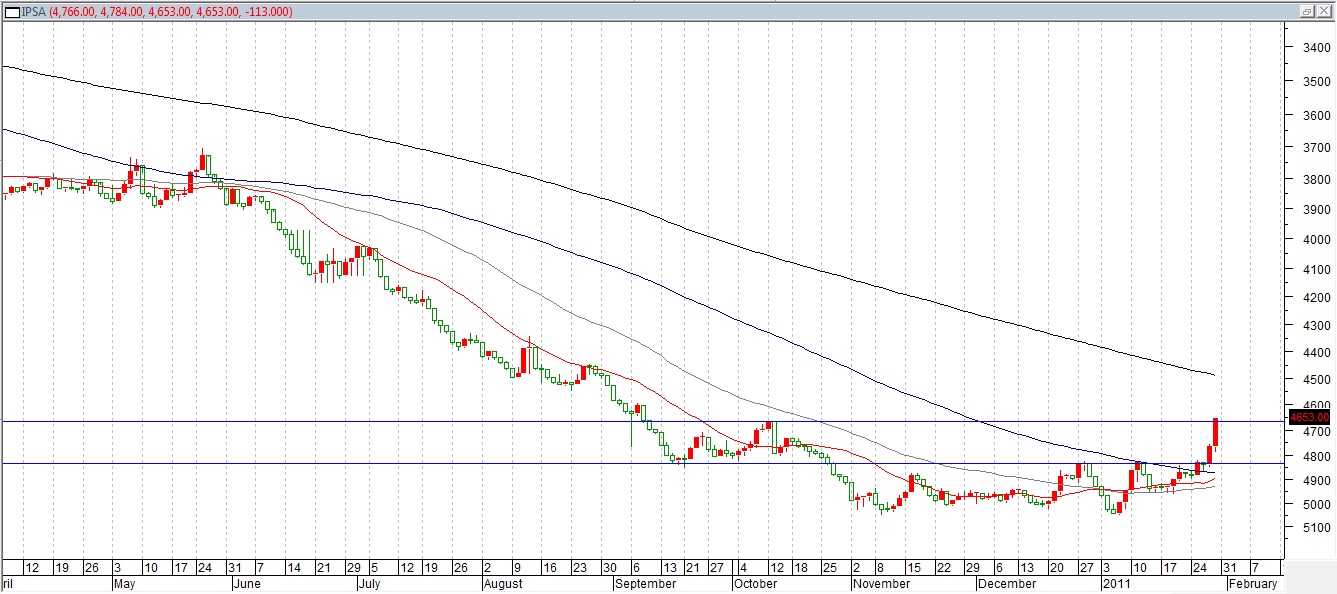Select the September month label
This screenshot has height=594, width=1337.
click(645, 584)
